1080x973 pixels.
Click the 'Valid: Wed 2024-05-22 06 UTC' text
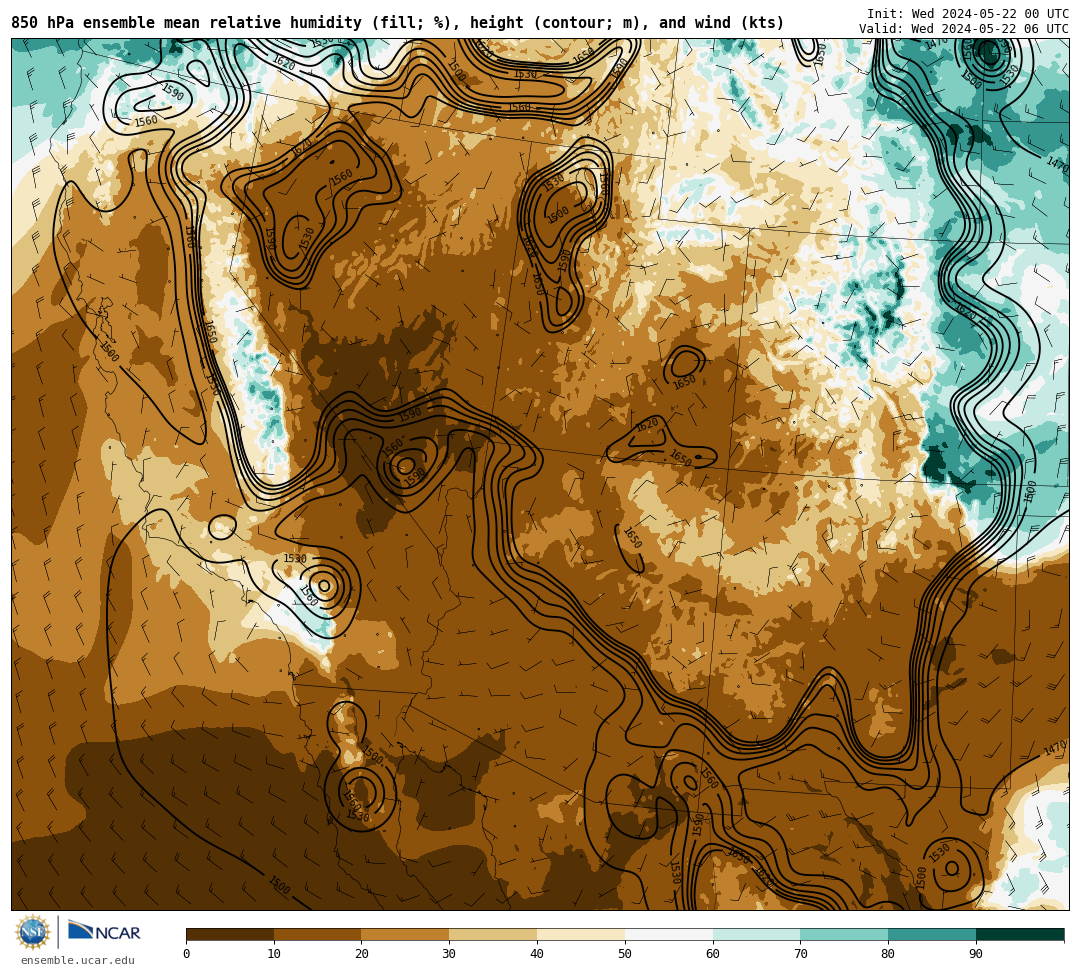tap(964, 29)
